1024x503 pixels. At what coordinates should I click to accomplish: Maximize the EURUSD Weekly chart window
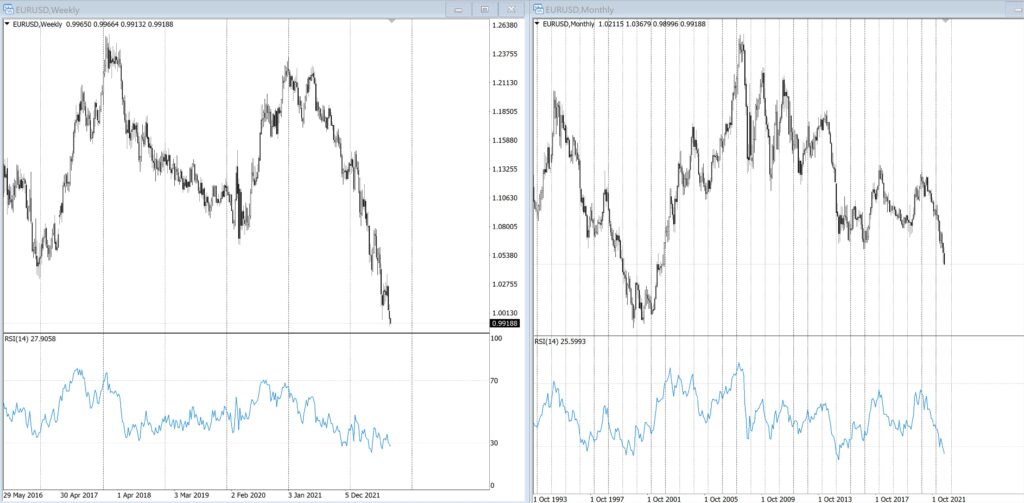click(485, 9)
